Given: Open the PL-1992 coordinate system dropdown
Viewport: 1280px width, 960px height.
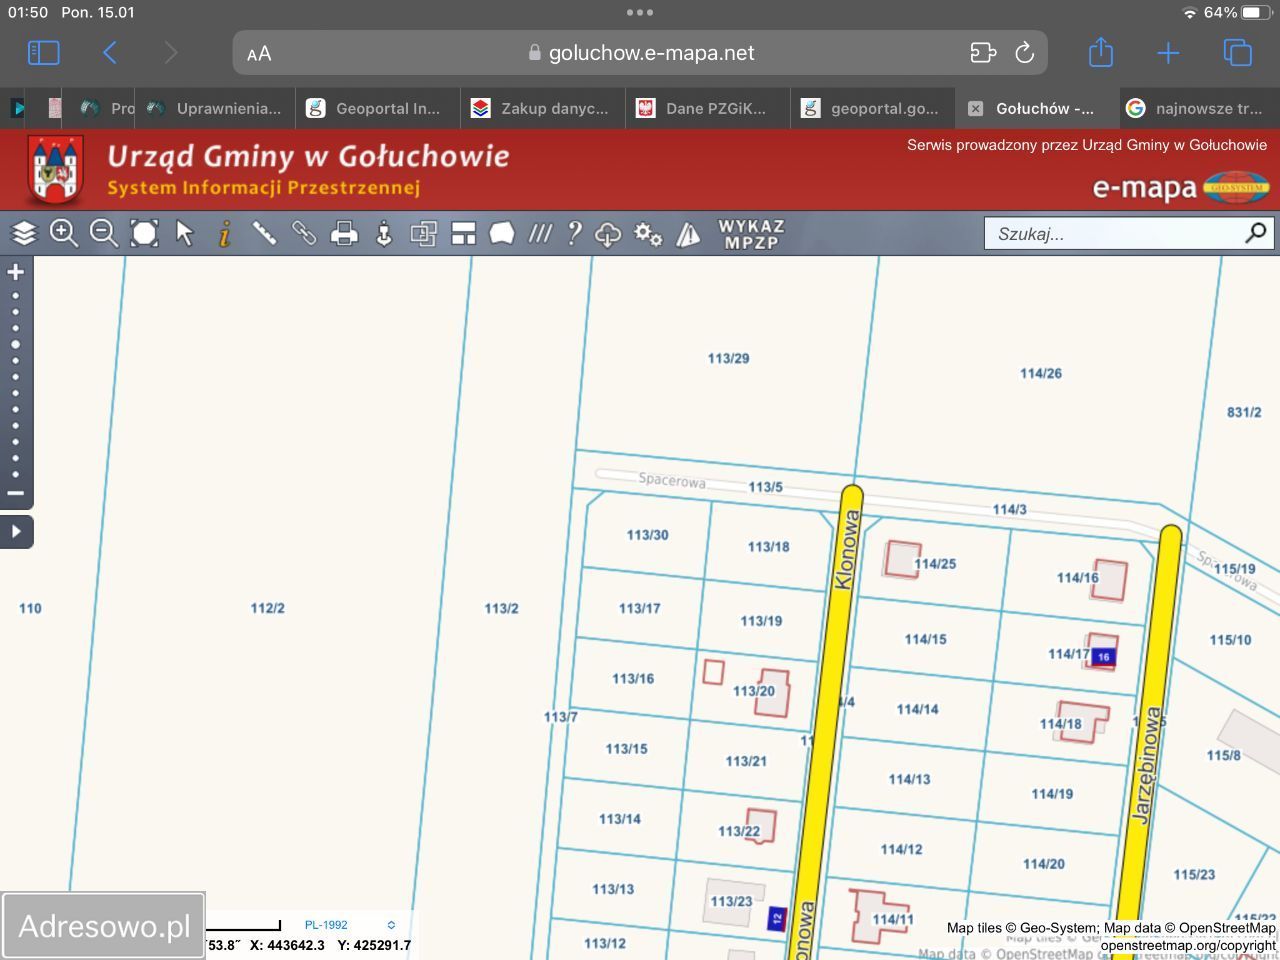Looking at the screenshot, I should [350, 925].
